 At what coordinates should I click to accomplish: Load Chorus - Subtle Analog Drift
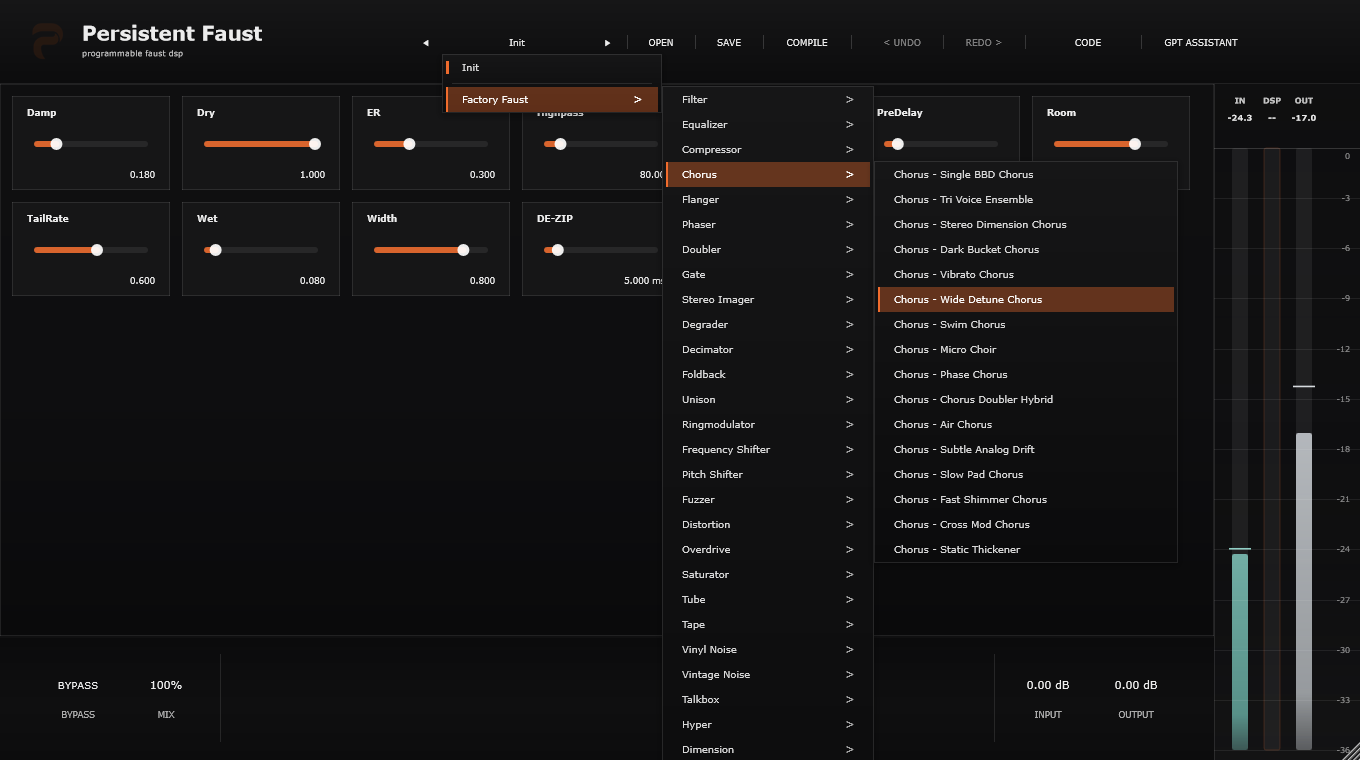pyautogui.click(x=1026, y=450)
